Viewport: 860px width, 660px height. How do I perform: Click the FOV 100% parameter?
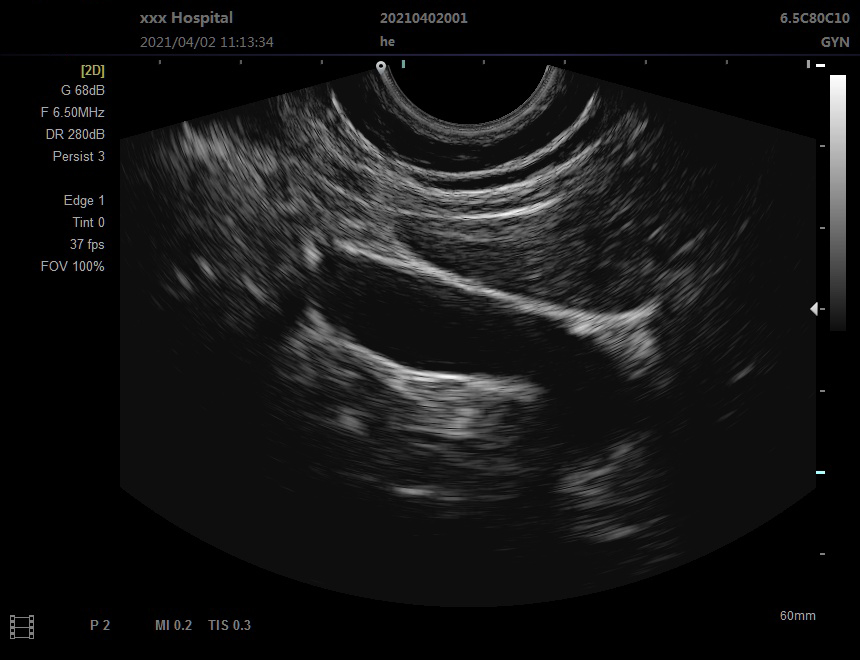pos(72,266)
